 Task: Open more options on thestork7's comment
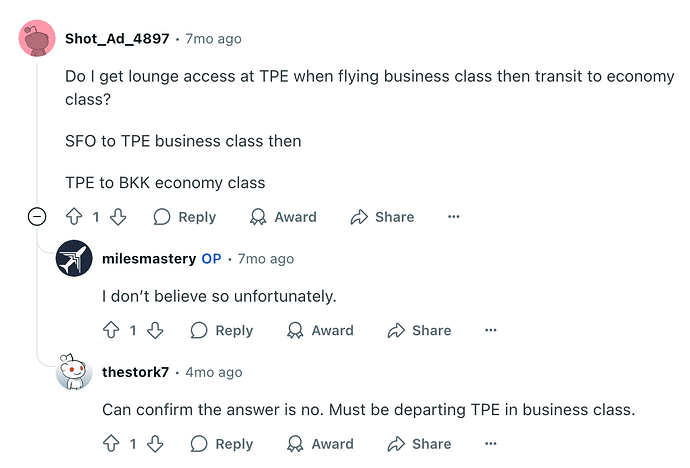click(x=491, y=444)
